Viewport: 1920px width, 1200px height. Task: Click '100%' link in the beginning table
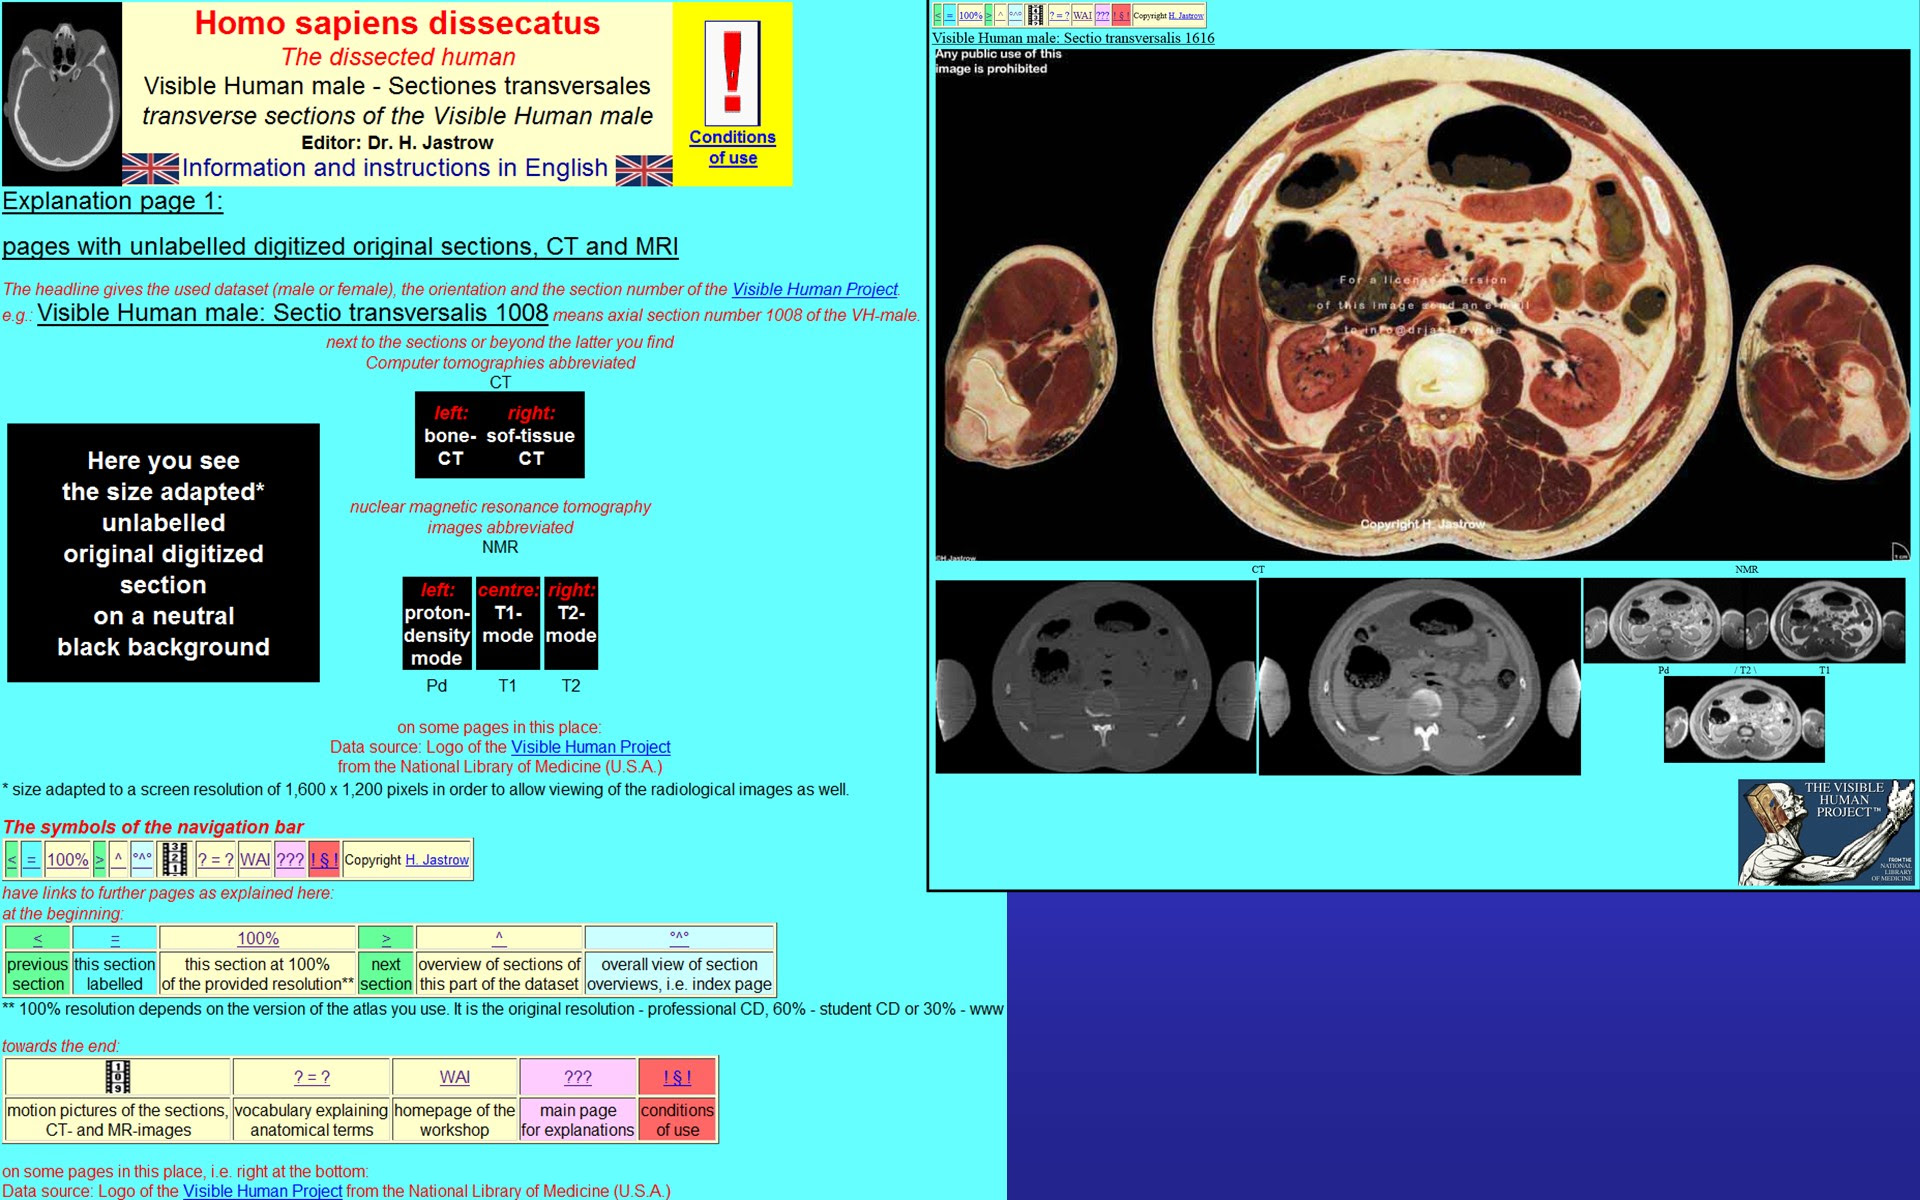pyautogui.click(x=258, y=938)
